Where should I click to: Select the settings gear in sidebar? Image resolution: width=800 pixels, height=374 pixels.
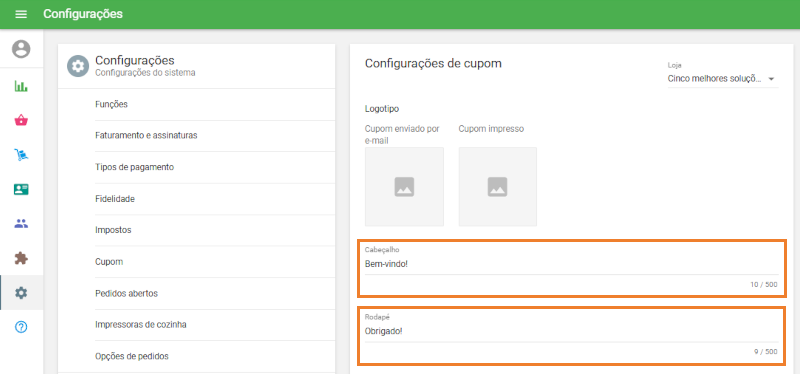point(21,293)
